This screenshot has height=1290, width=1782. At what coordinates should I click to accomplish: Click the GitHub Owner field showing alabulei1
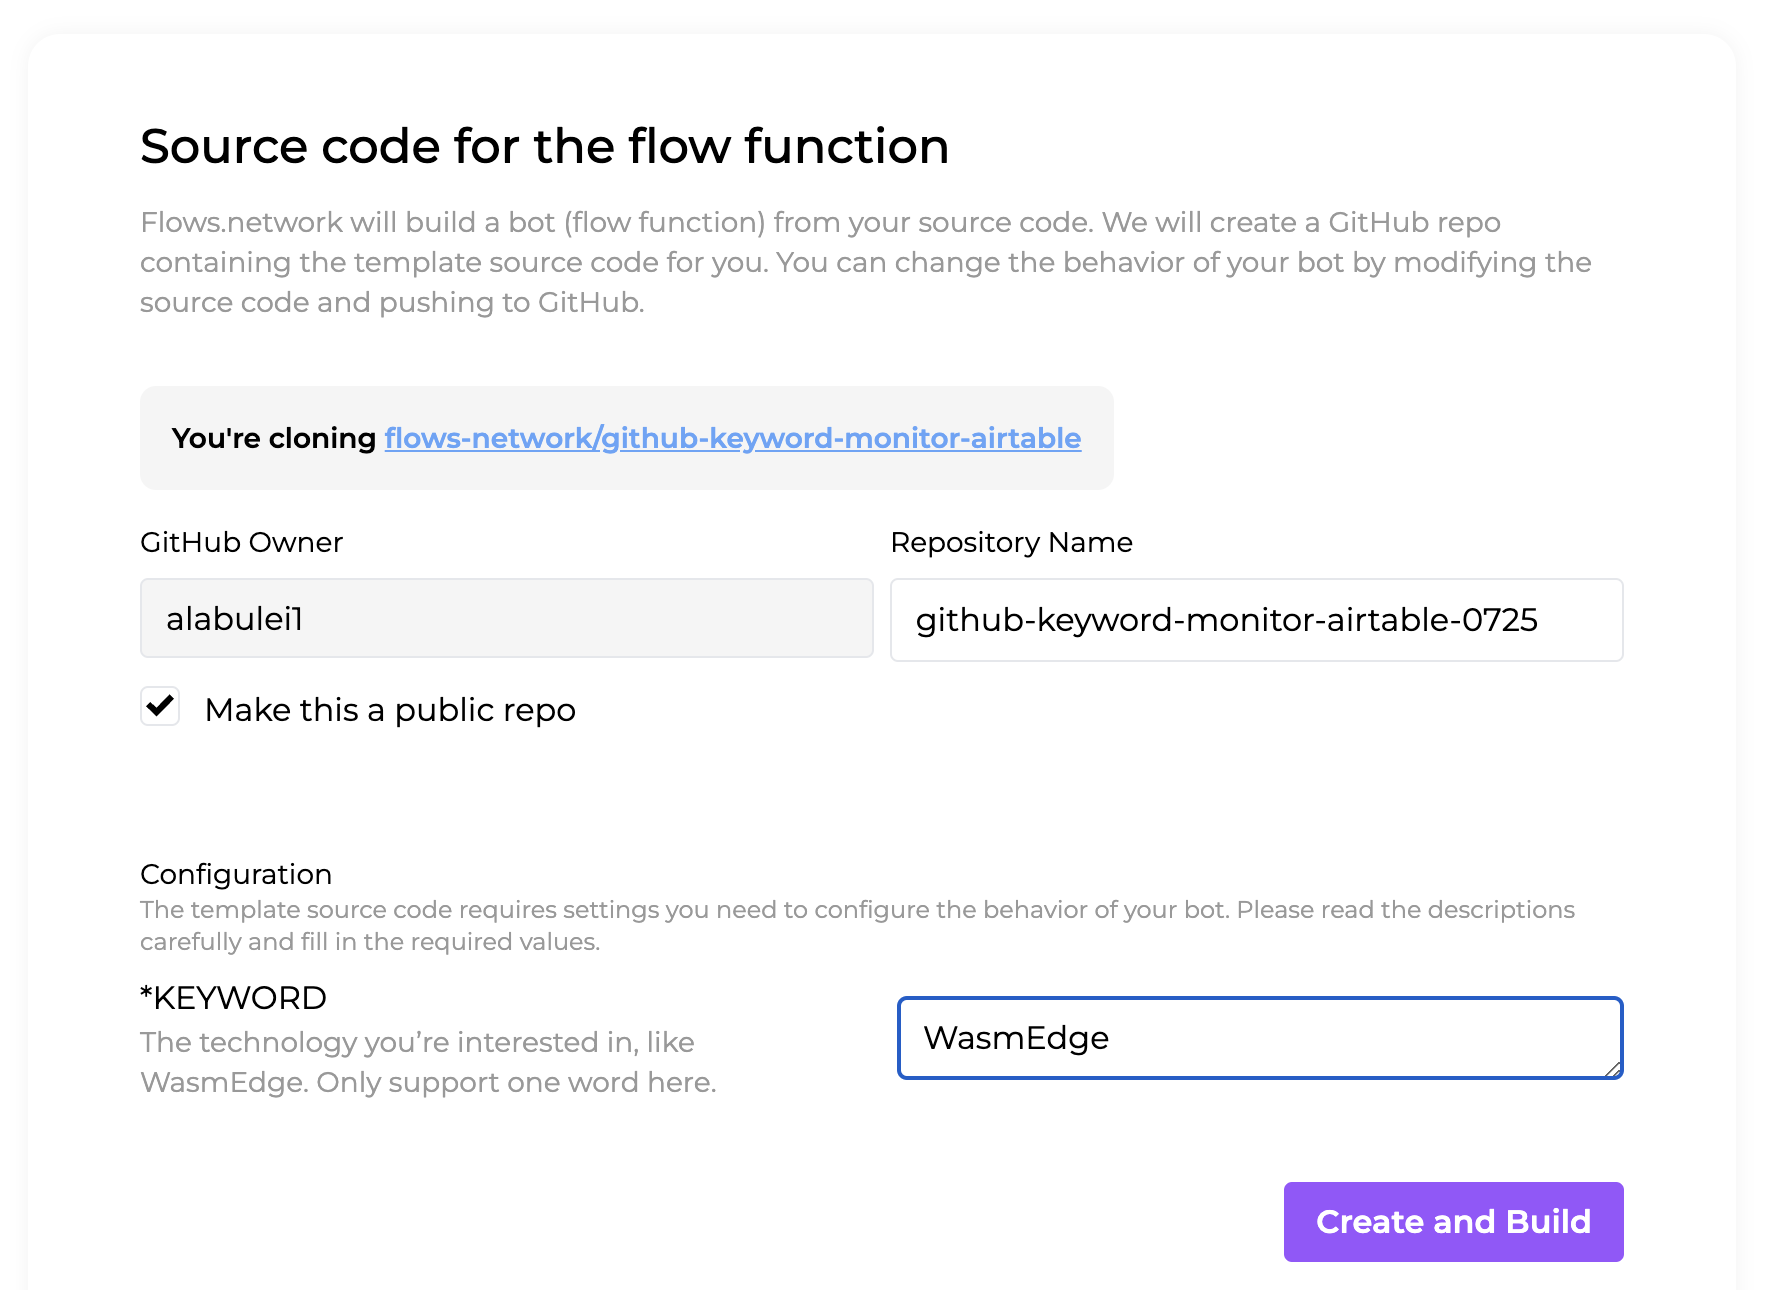505,618
